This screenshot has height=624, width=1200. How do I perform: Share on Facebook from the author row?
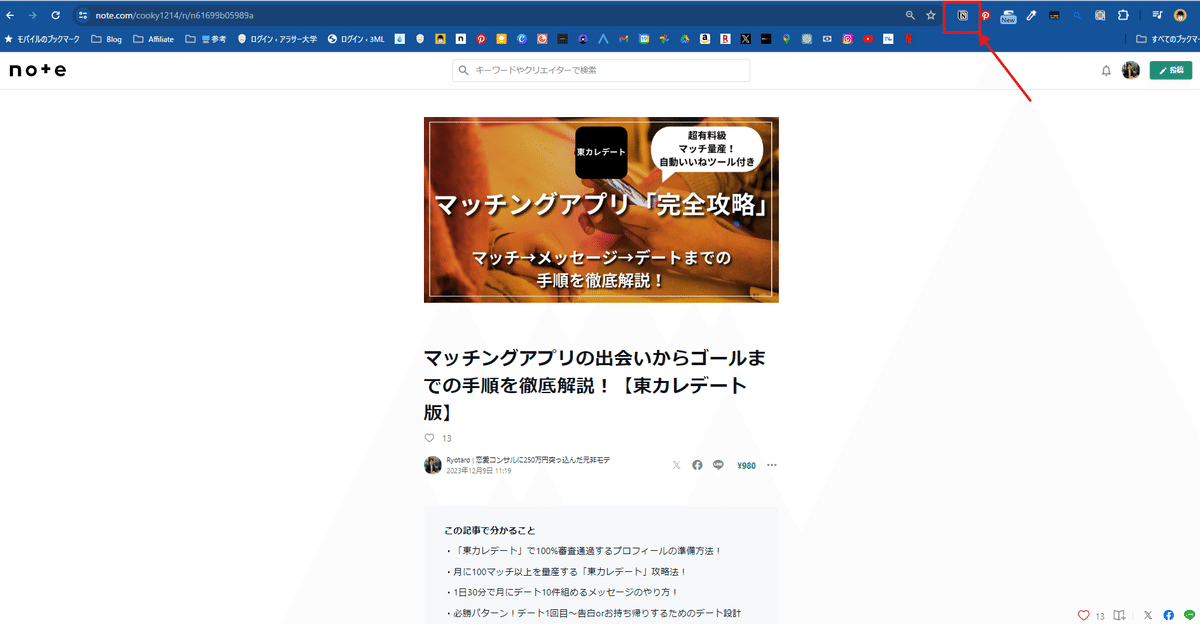coord(697,465)
